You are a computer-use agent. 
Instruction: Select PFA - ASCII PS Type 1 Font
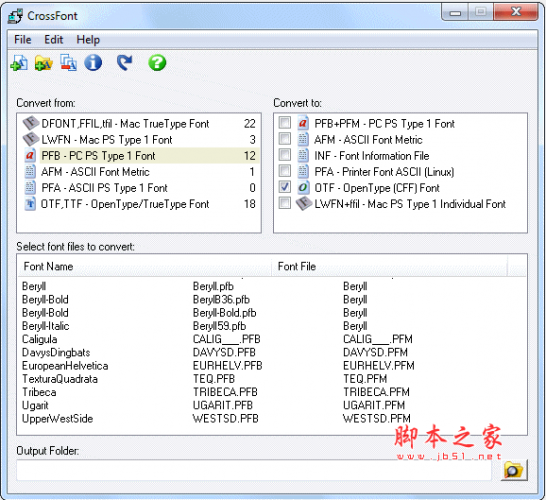[x=139, y=187]
